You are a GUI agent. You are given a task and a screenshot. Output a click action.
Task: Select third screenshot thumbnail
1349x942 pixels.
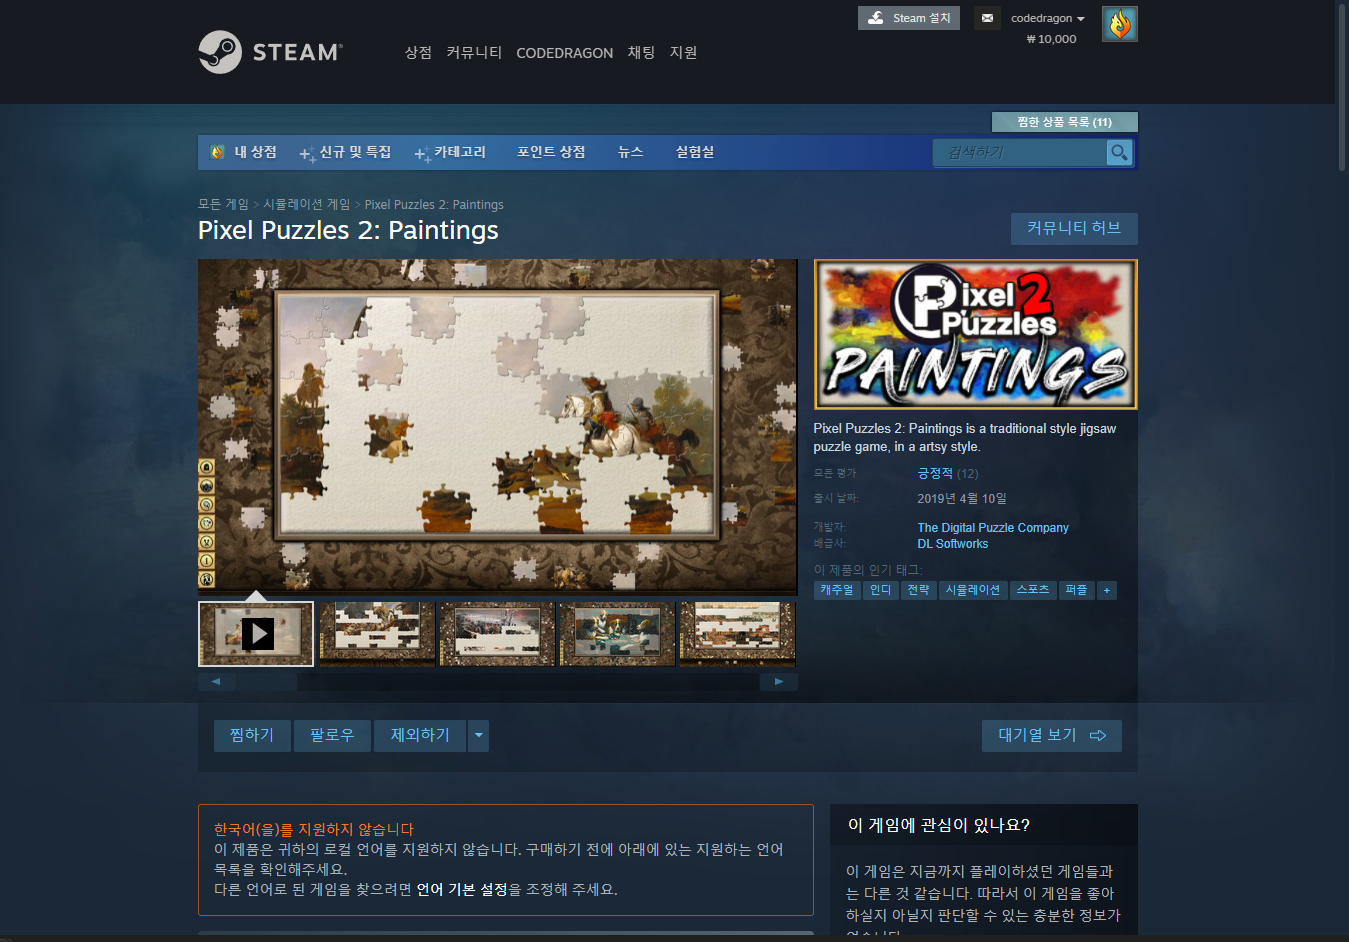[497, 634]
